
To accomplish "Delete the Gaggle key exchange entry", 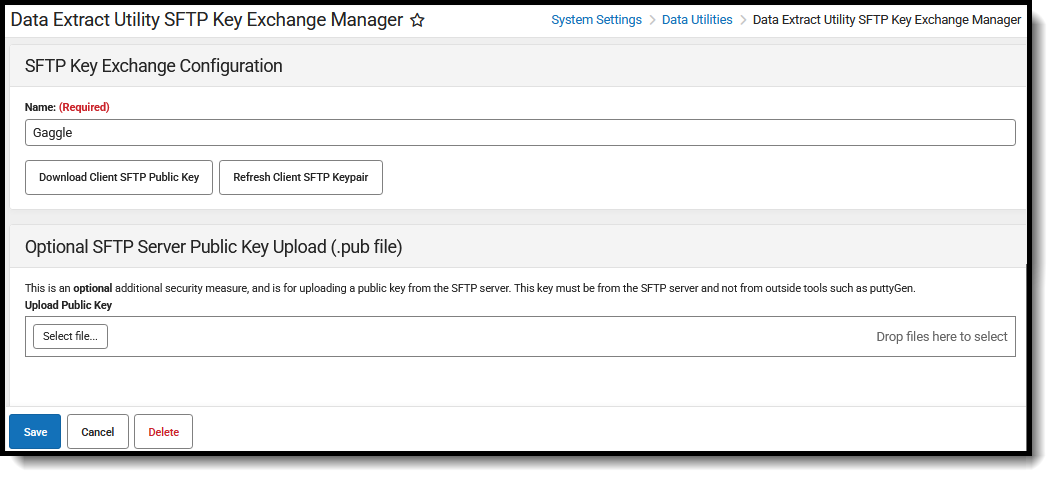I will click(x=163, y=432).
